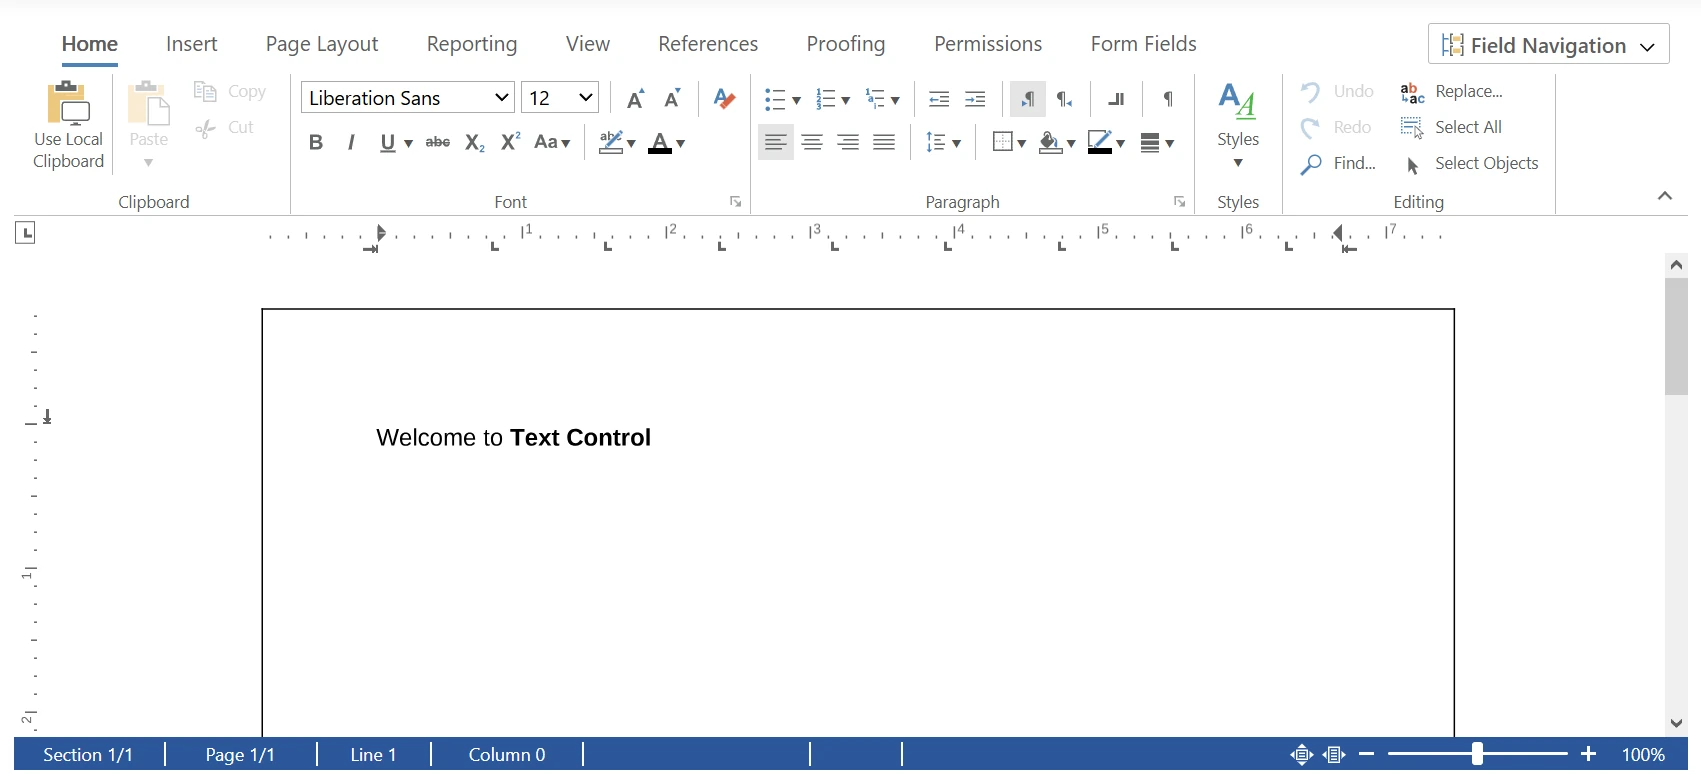Image resolution: width=1701 pixels, height=774 pixels.
Task: Open Form Fields tab
Action: [x=1144, y=44]
